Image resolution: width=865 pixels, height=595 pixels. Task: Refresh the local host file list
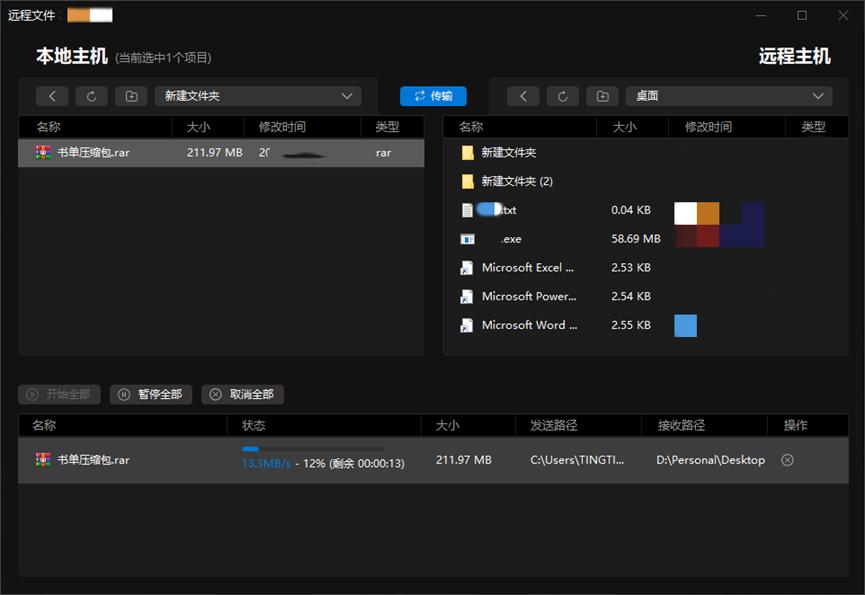[x=92, y=96]
